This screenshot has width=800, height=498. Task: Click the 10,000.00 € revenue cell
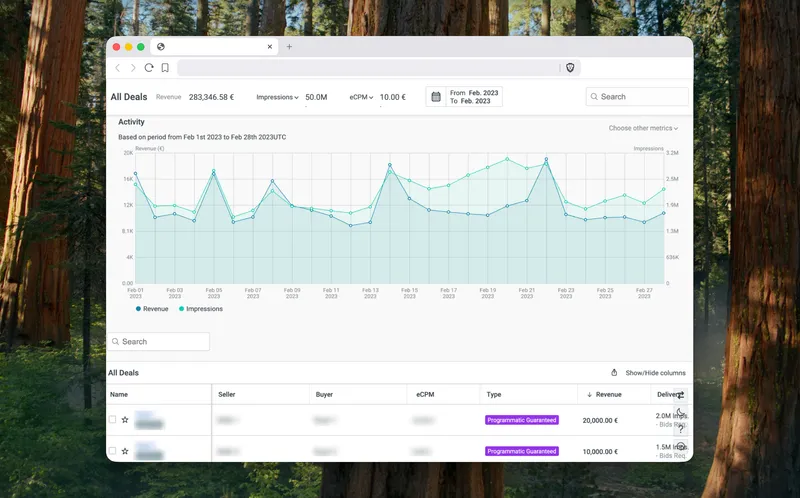[600, 452]
